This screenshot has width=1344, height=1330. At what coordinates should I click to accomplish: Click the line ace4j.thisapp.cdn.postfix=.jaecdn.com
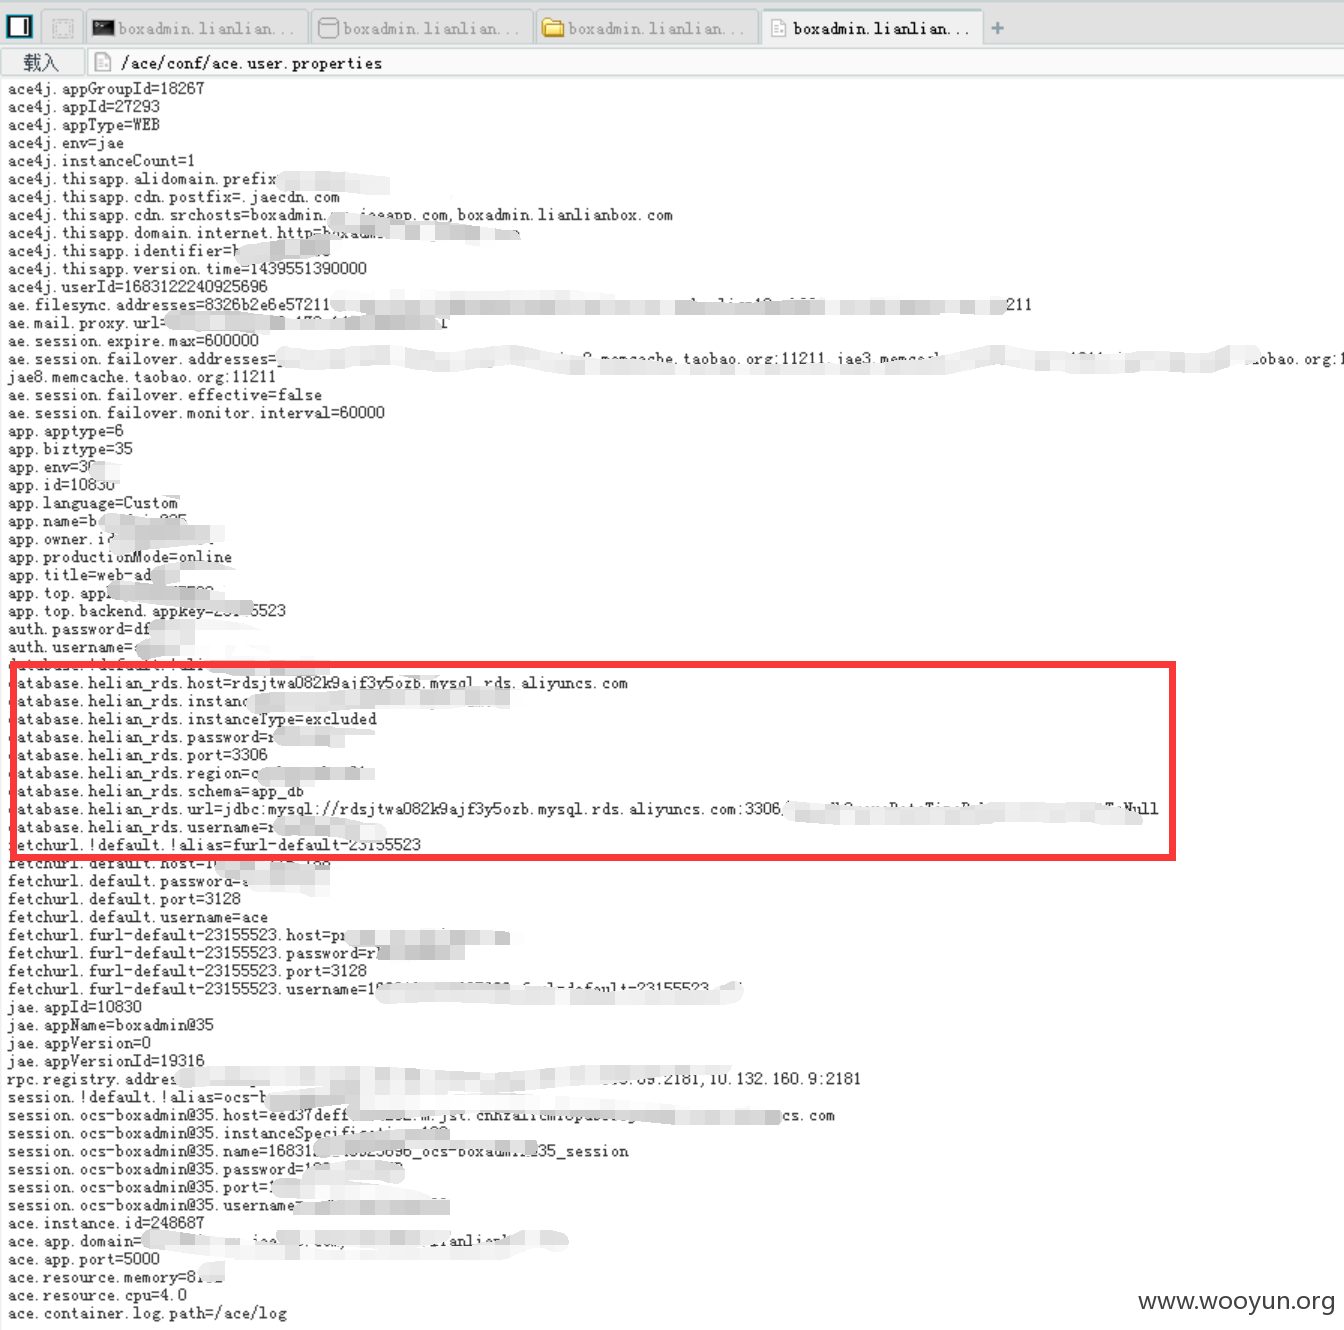pyautogui.click(x=174, y=196)
